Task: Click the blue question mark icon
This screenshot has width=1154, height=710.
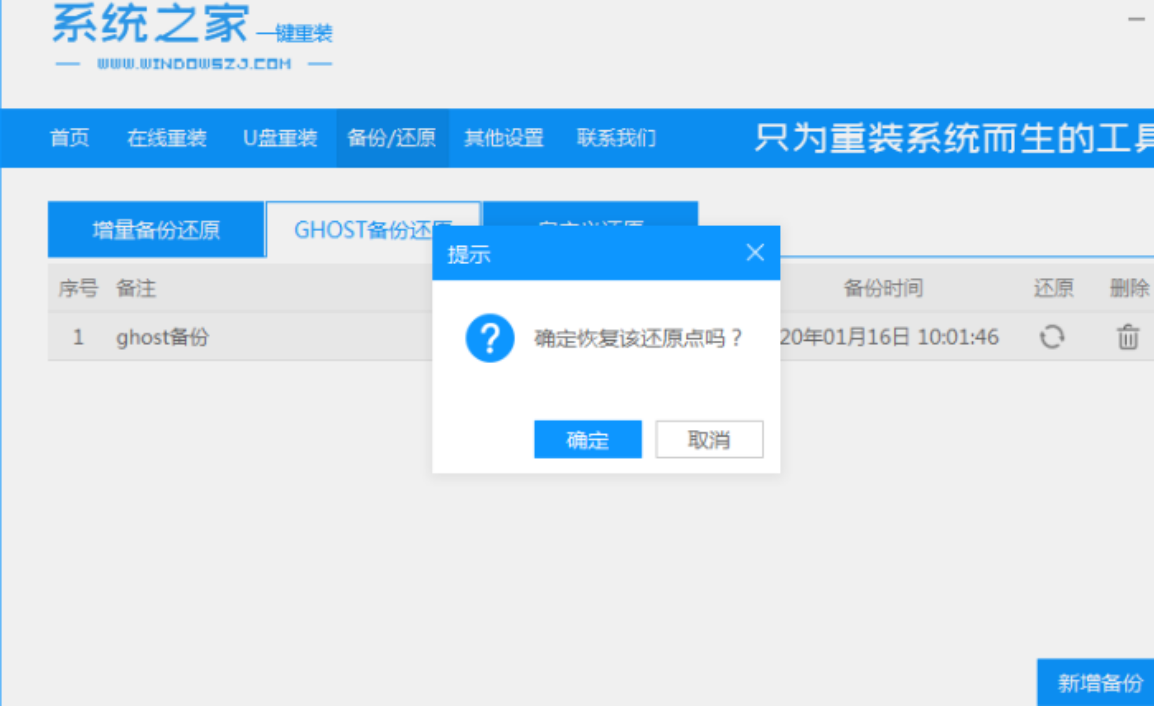Action: 490,338
